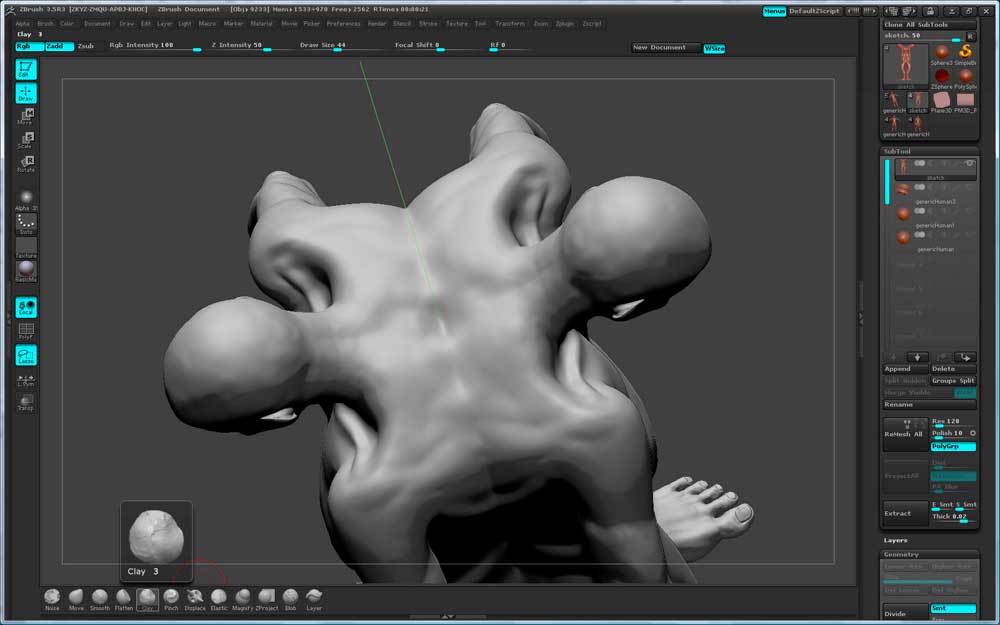Screen dimensions: 1000x625
Task: Select the Move brush in bottom shelf
Action: [76, 599]
